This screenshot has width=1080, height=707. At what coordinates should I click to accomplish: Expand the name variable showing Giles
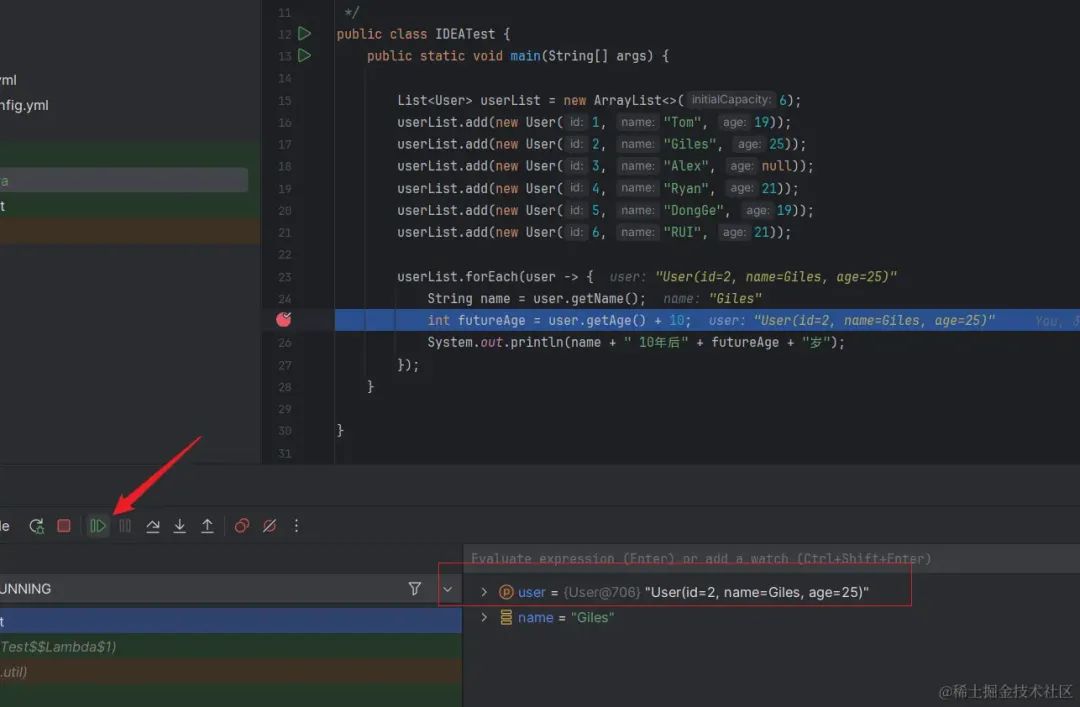[x=484, y=617]
